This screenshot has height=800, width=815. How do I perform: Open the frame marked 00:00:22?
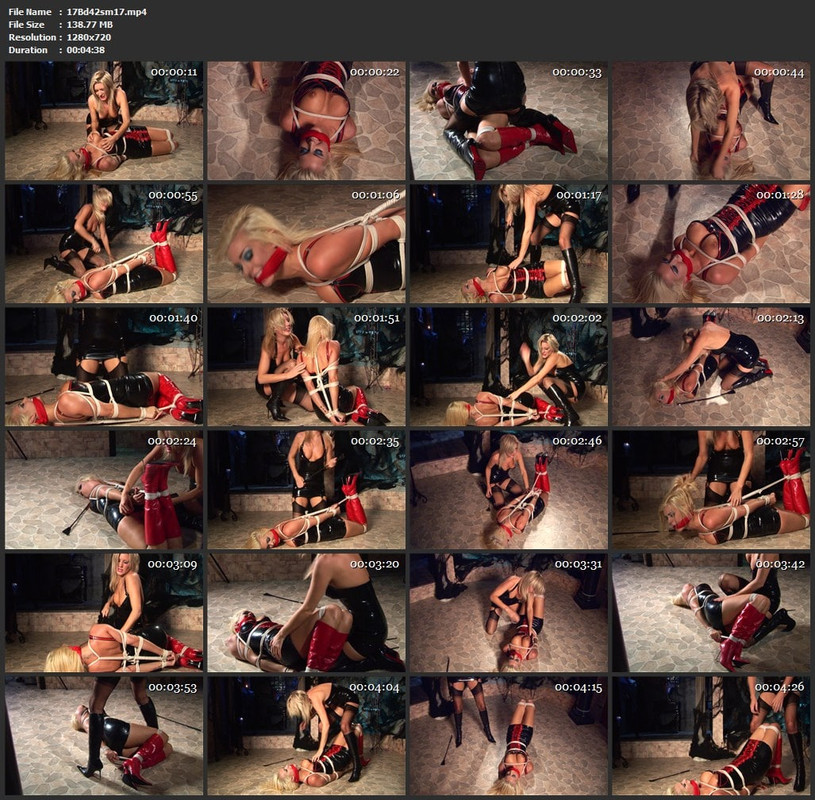point(306,121)
